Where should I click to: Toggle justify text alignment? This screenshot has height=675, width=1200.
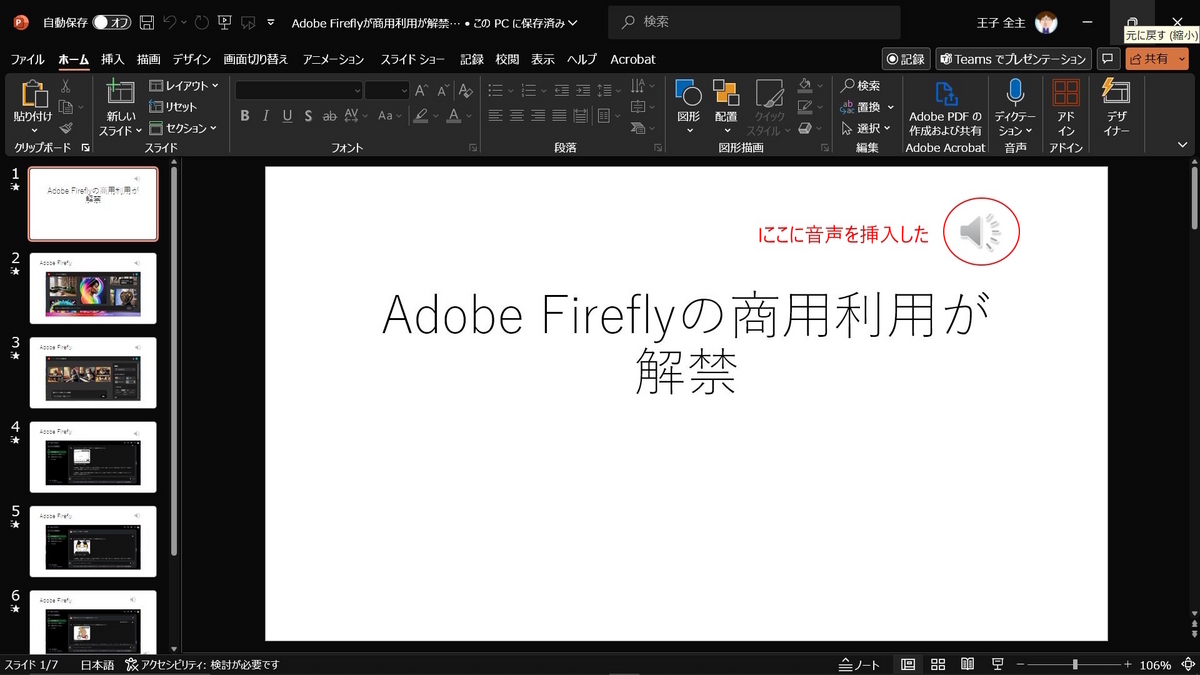[x=559, y=116]
